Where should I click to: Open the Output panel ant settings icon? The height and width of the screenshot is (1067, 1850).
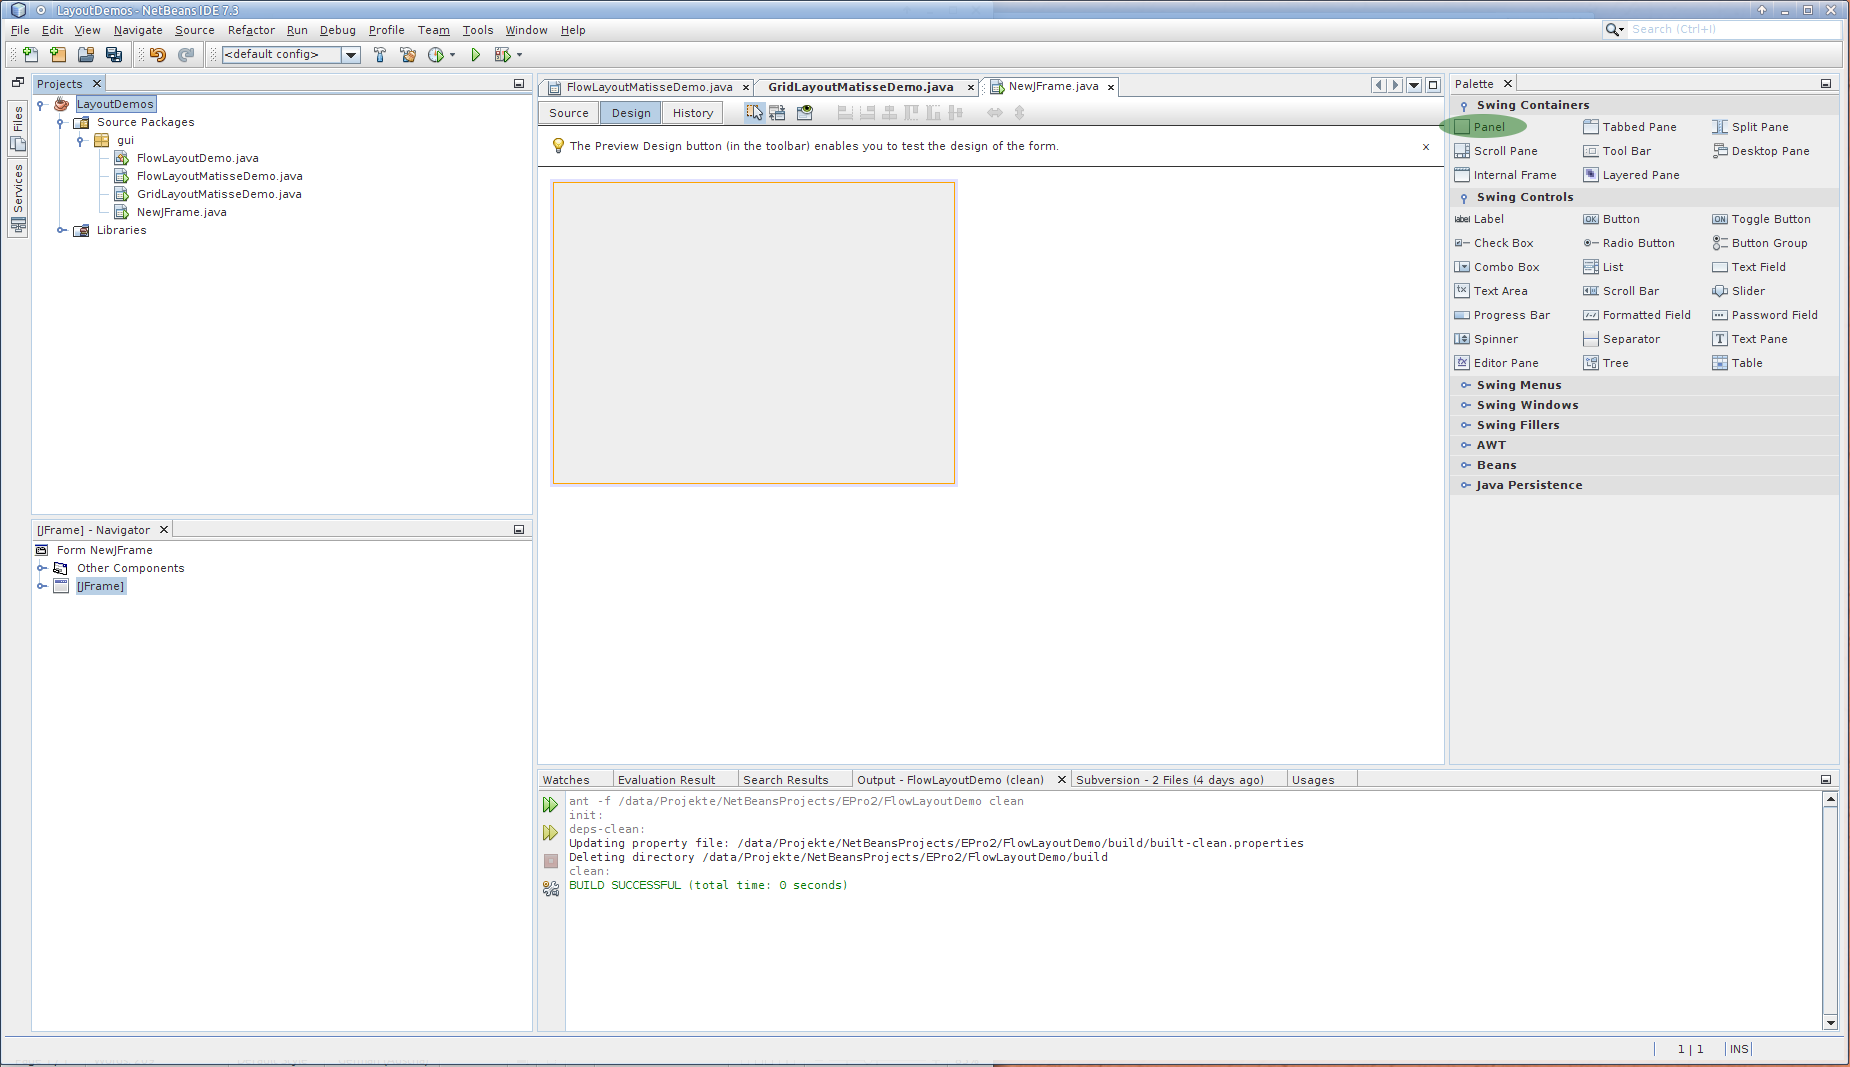click(550, 888)
